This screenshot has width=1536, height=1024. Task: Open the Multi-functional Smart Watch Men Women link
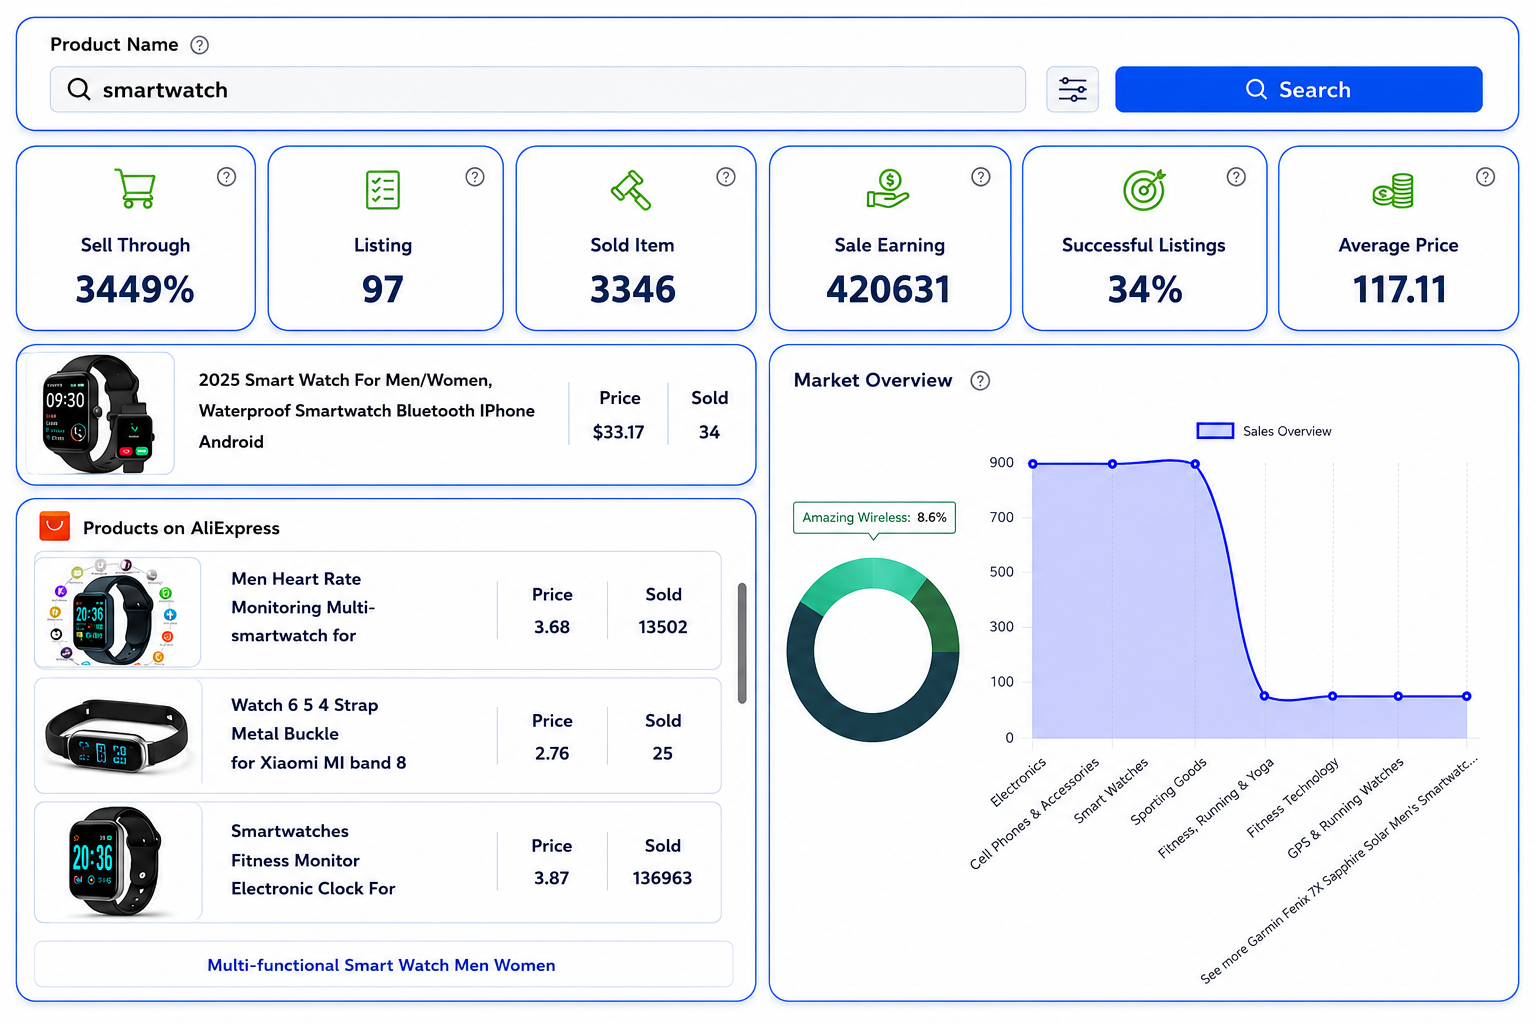(381, 965)
